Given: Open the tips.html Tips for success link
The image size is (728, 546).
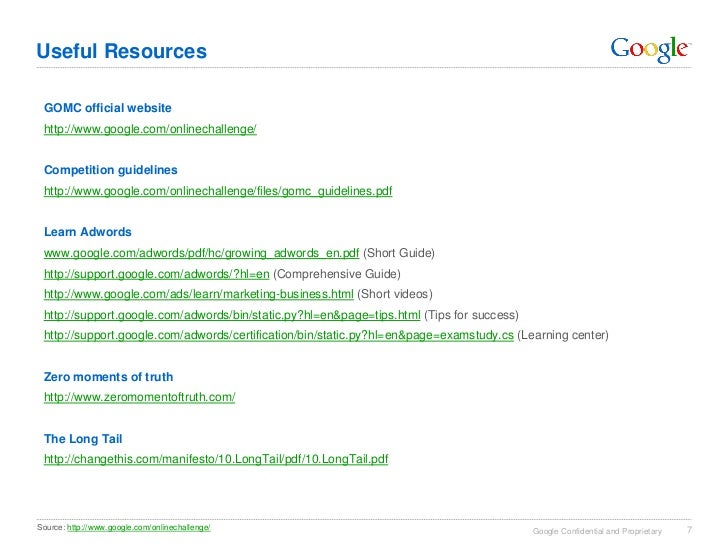Looking at the screenshot, I should point(232,315).
